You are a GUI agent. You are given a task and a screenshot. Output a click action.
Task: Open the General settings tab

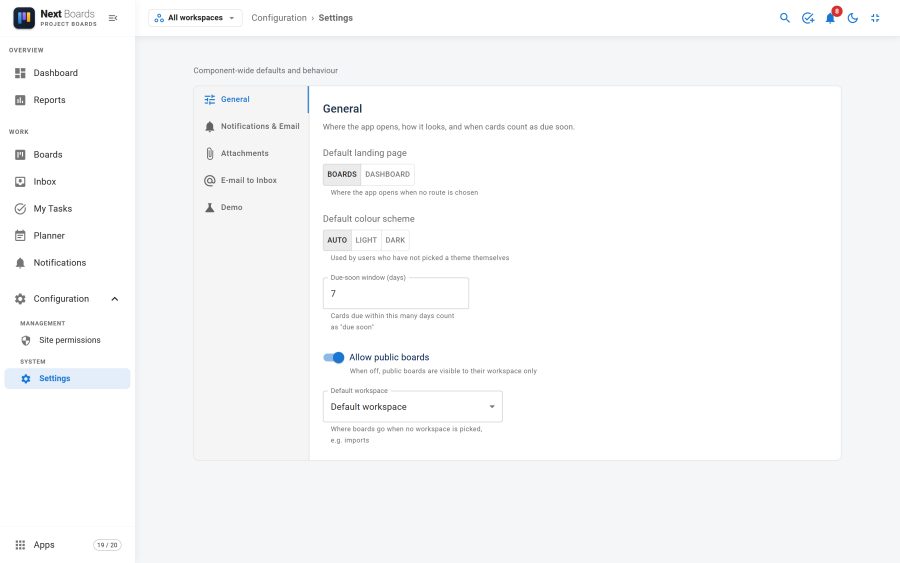click(x=251, y=99)
